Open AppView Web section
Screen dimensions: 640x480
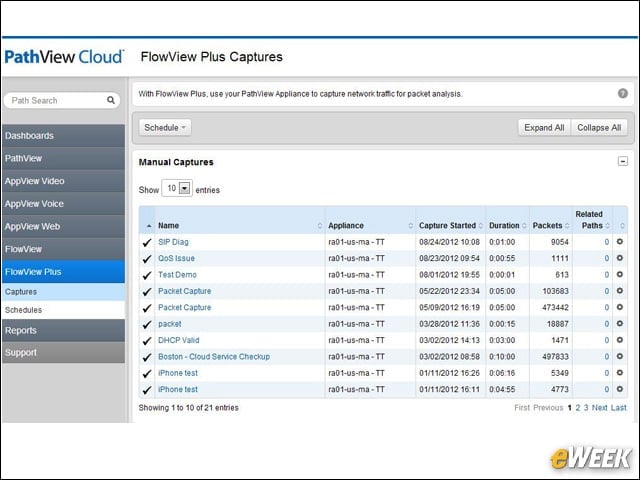click(x=63, y=227)
